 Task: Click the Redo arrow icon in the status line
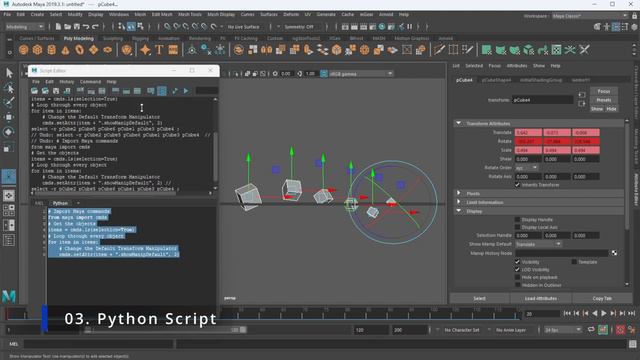(x=96, y=27)
